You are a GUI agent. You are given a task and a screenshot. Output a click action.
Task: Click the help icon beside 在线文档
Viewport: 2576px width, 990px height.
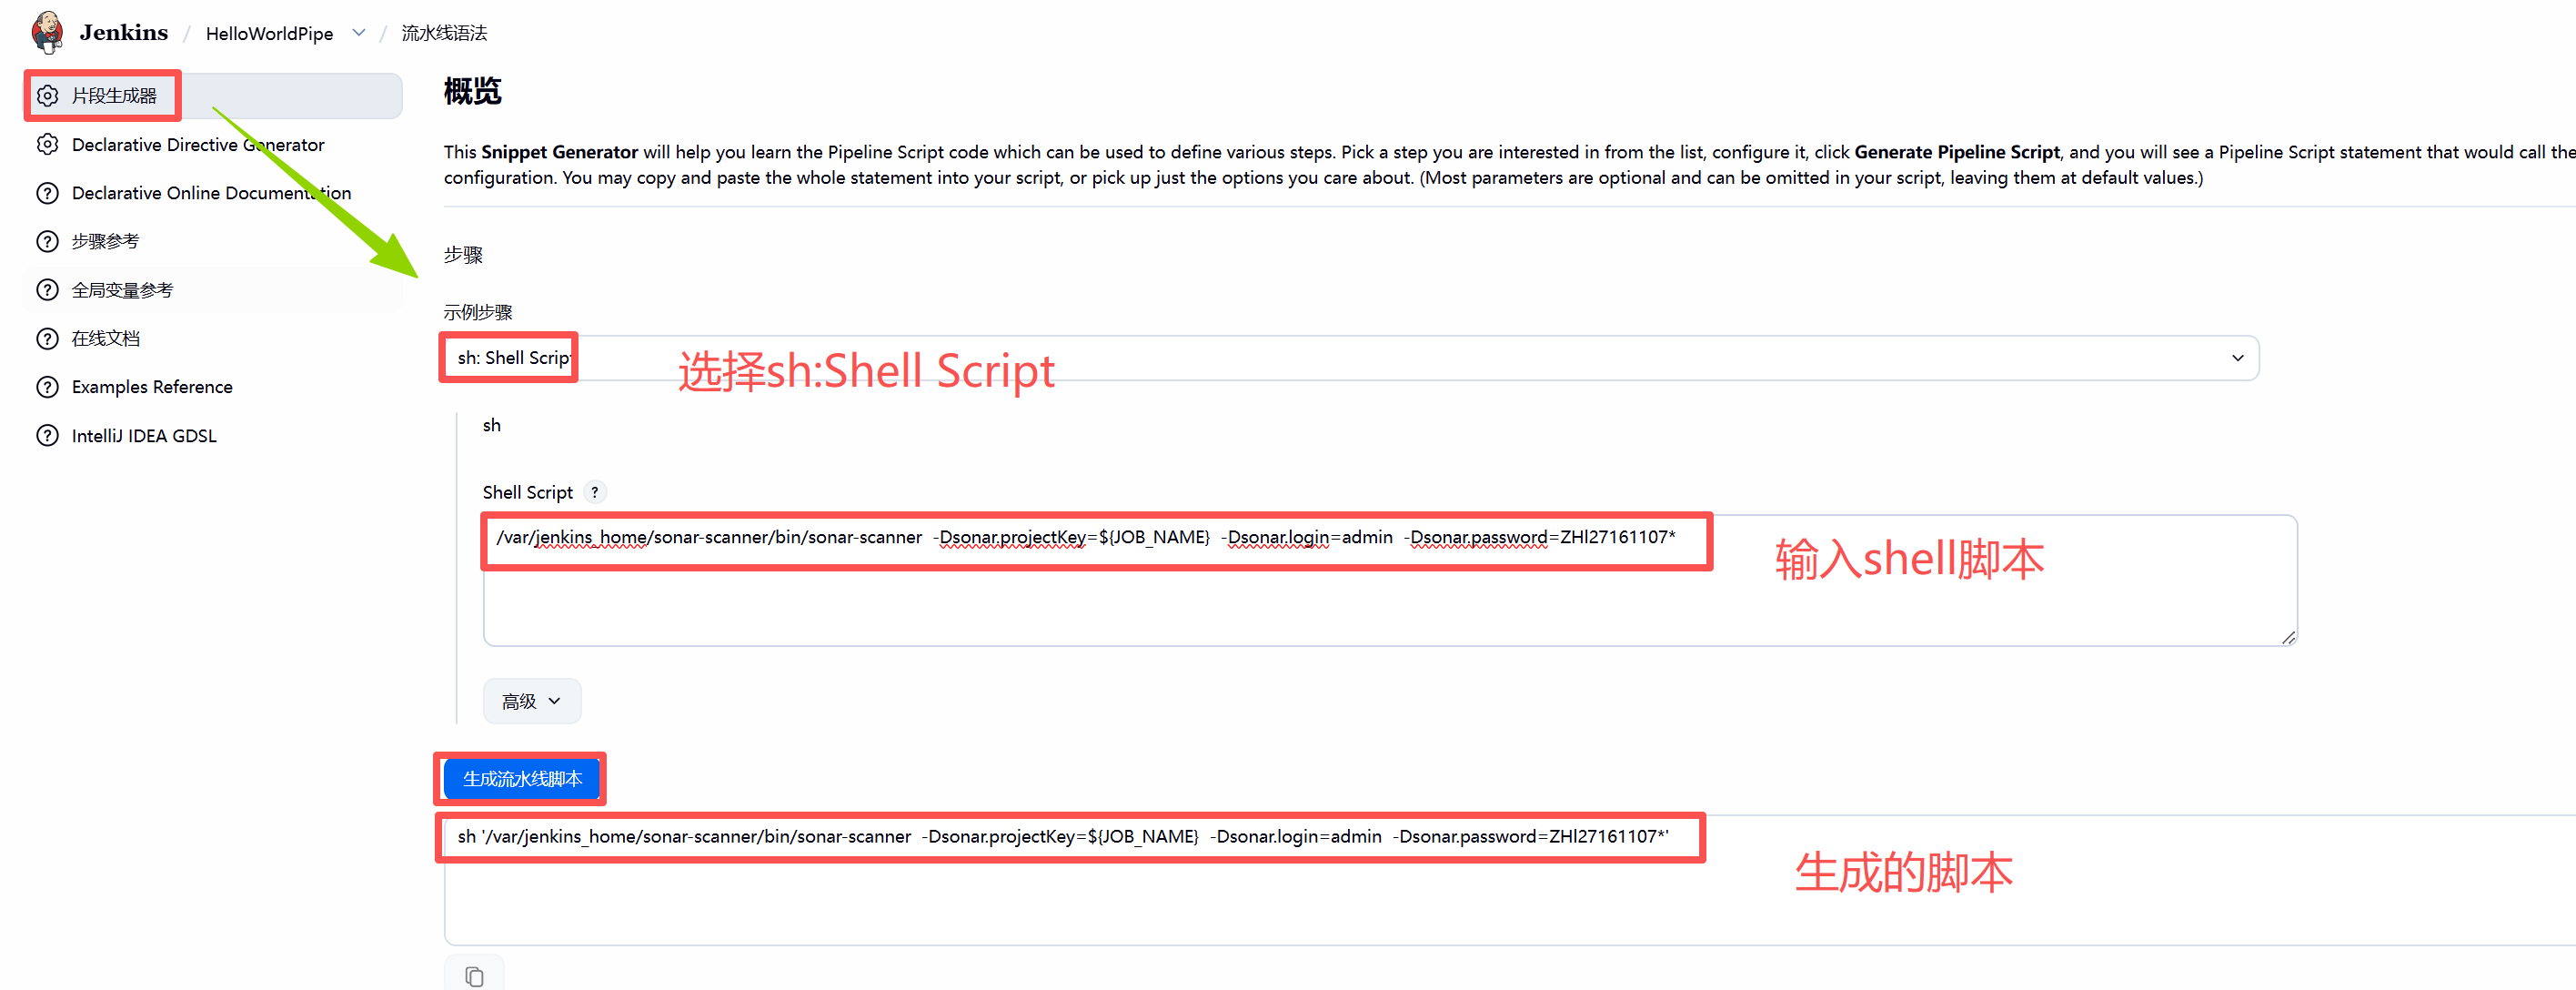click(47, 338)
